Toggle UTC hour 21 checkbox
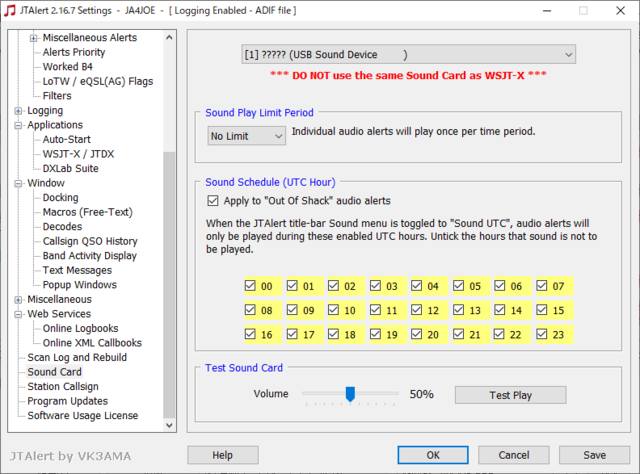 (x=459, y=334)
